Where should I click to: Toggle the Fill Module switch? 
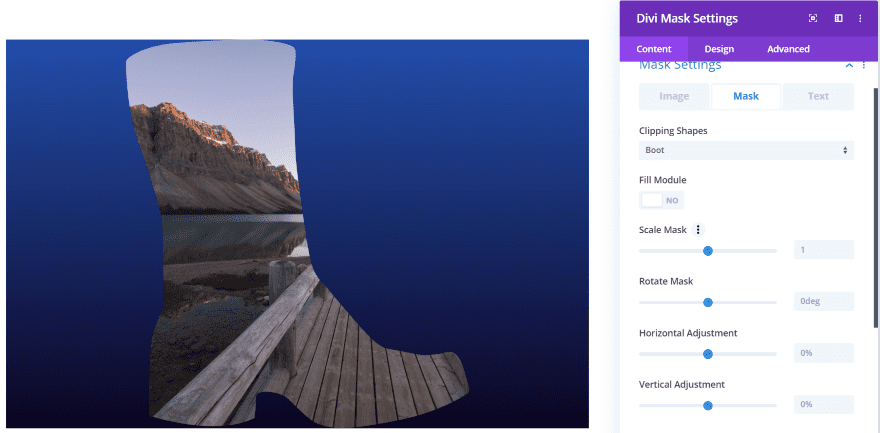coord(661,200)
